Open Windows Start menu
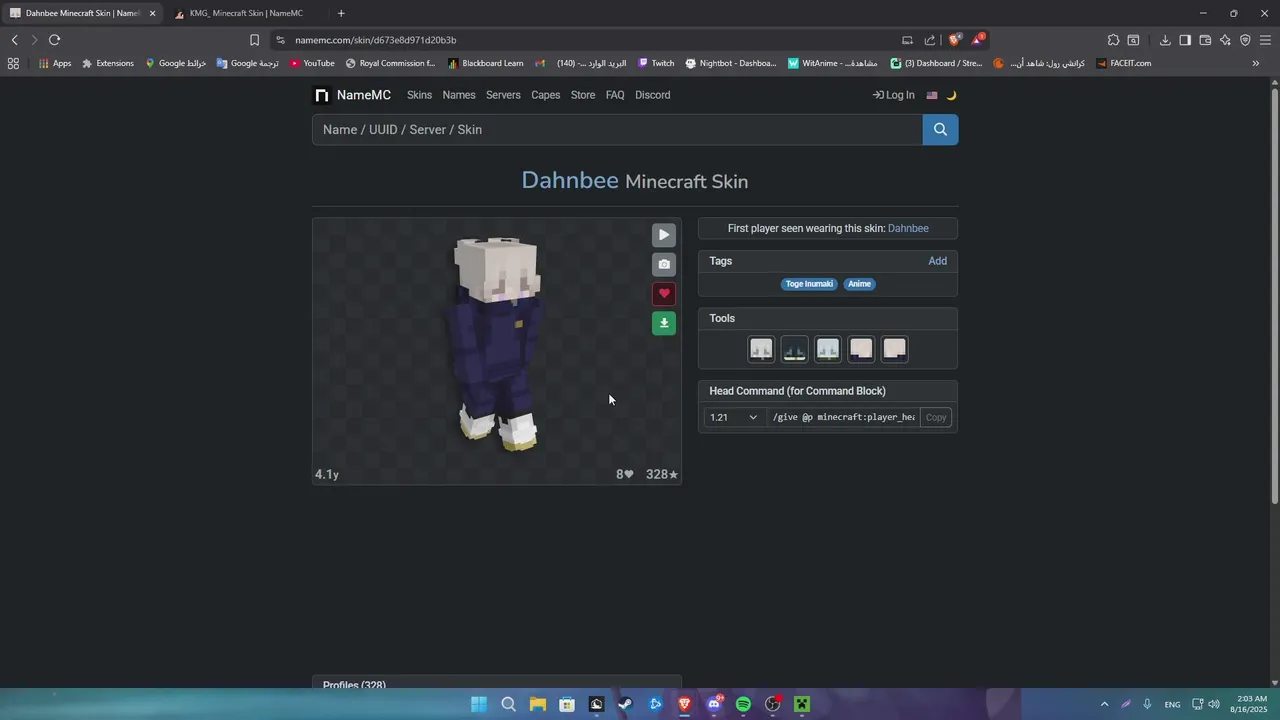Viewport: 1280px width, 720px height. point(479,704)
